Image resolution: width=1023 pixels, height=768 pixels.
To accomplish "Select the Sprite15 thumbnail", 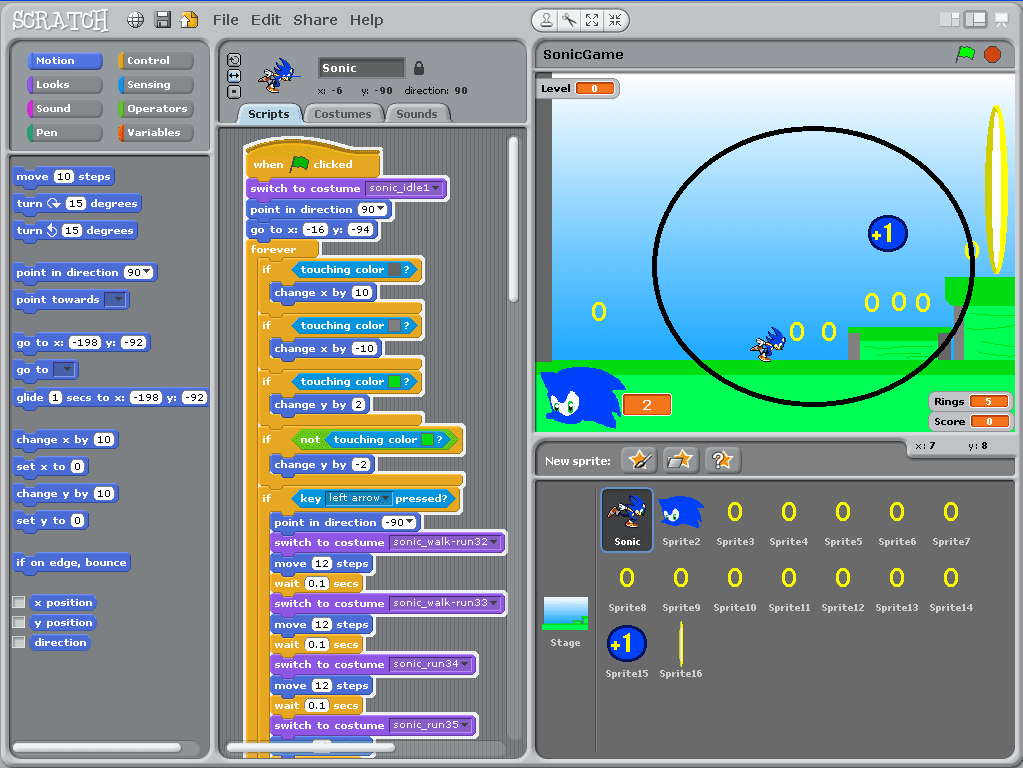I will [x=627, y=645].
